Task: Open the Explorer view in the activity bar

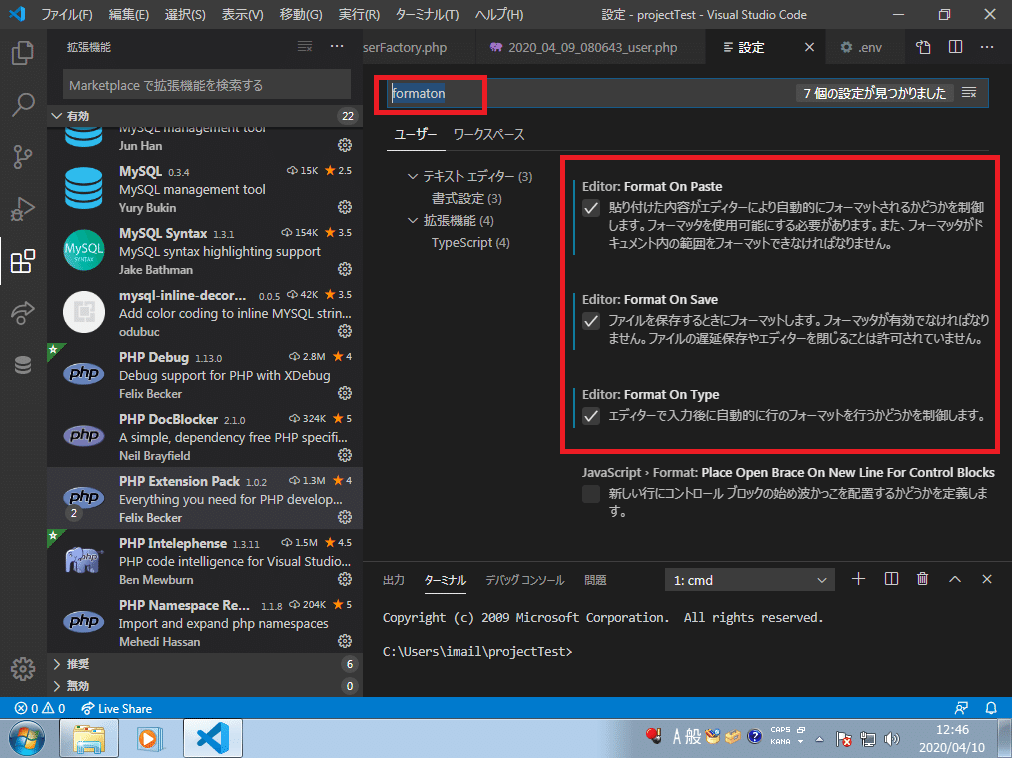Action: pyautogui.click(x=23, y=53)
